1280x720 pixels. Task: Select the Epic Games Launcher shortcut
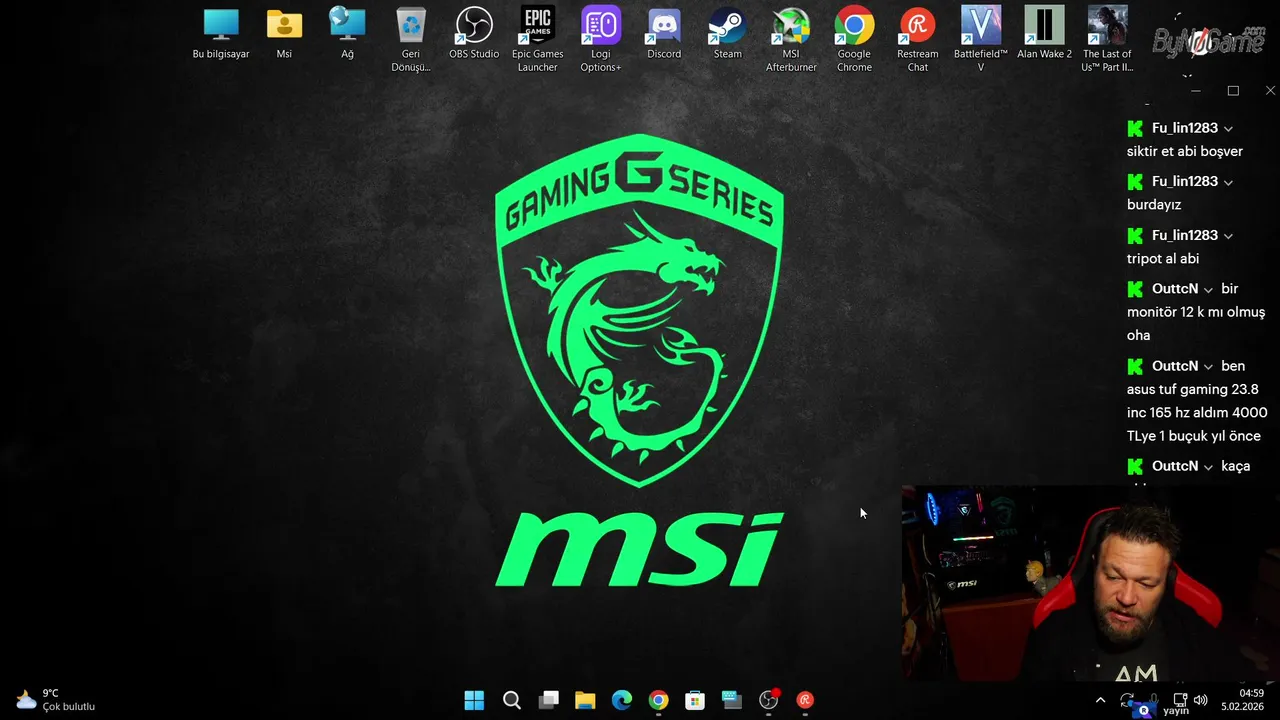(538, 40)
